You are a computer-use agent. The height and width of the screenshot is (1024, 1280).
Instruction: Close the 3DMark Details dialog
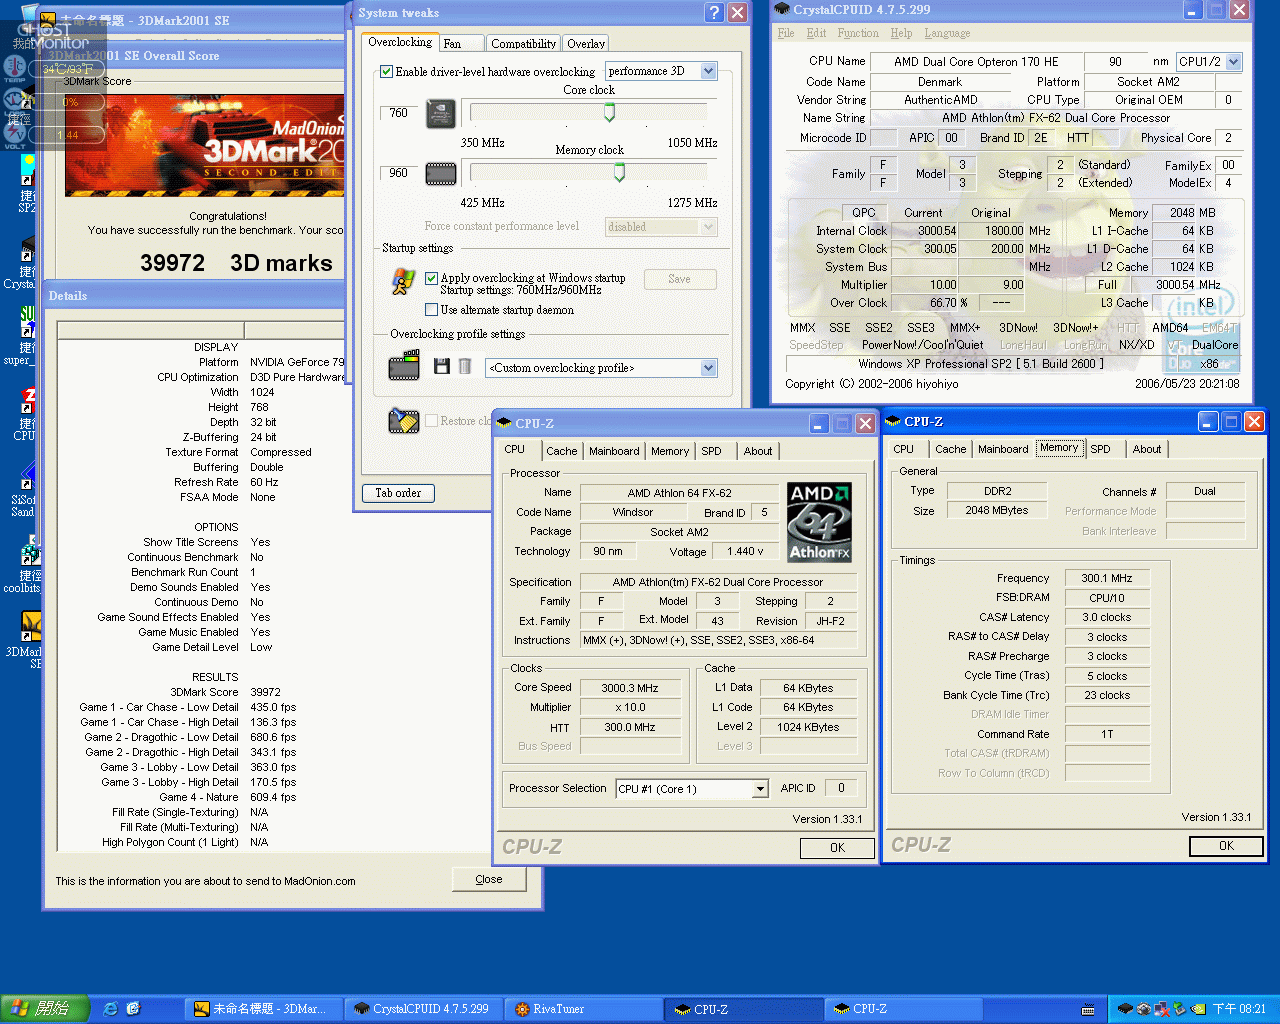point(489,880)
